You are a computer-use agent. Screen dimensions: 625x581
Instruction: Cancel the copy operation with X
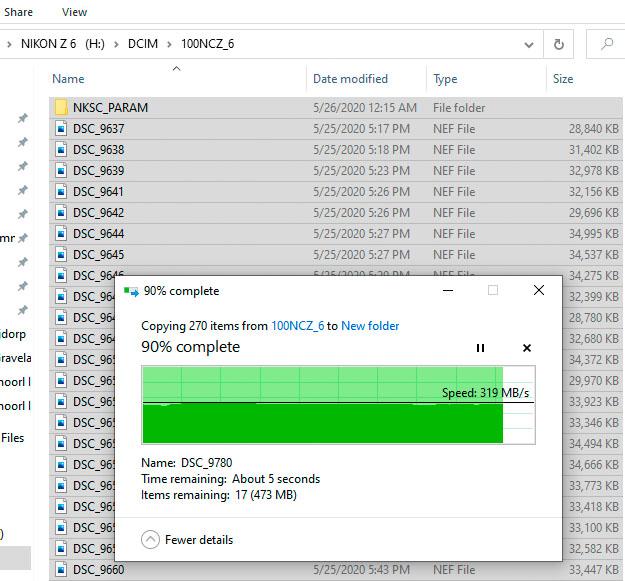[527, 348]
